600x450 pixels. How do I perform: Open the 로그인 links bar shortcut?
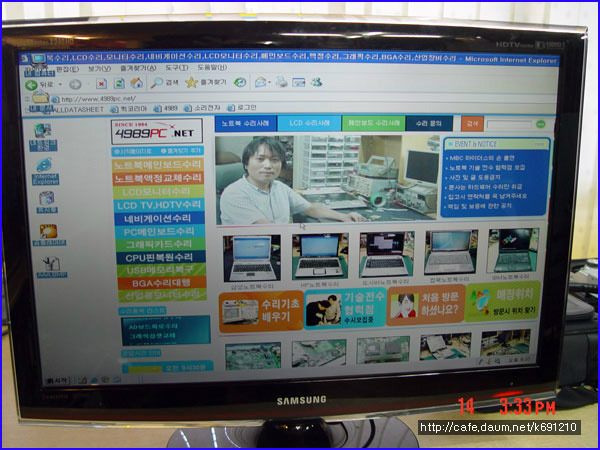(x=242, y=108)
